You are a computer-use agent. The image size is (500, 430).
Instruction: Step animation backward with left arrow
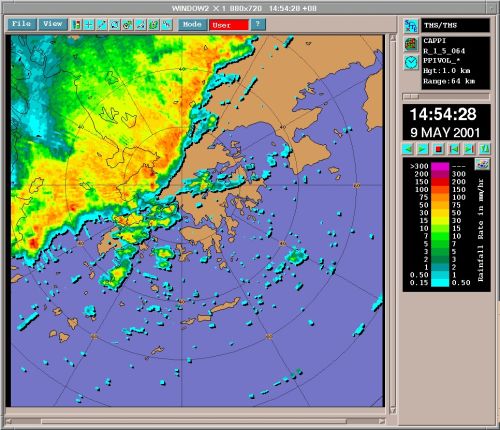(x=408, y=149)
